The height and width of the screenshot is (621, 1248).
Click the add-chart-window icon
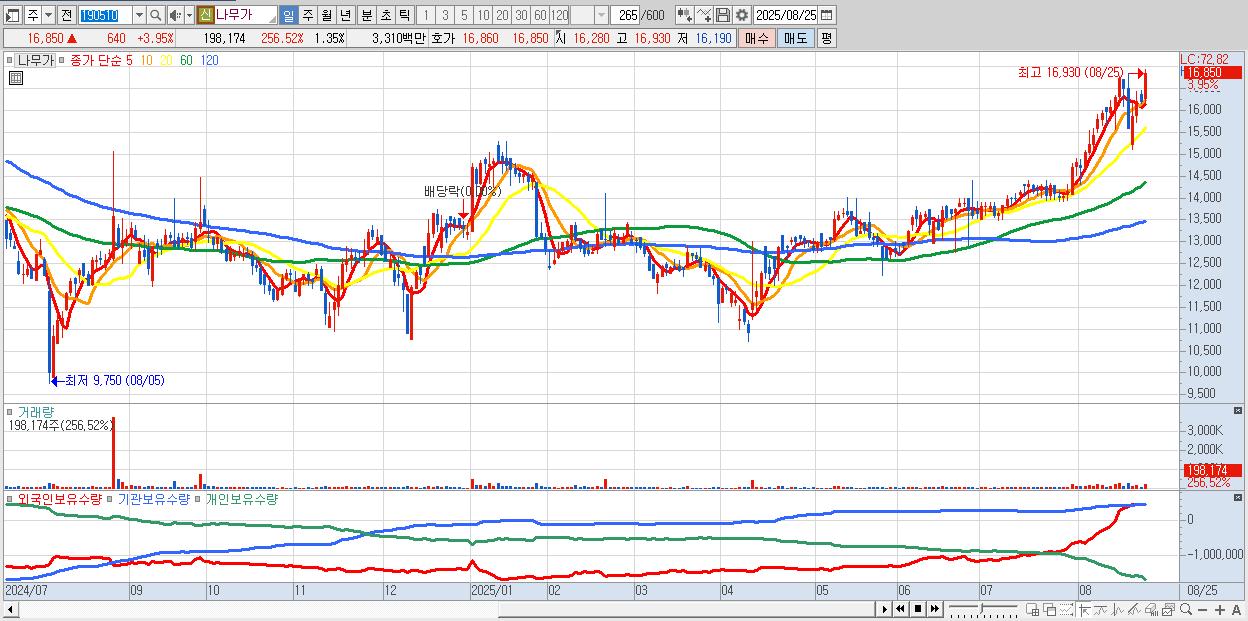click(x=1033, y=609)
